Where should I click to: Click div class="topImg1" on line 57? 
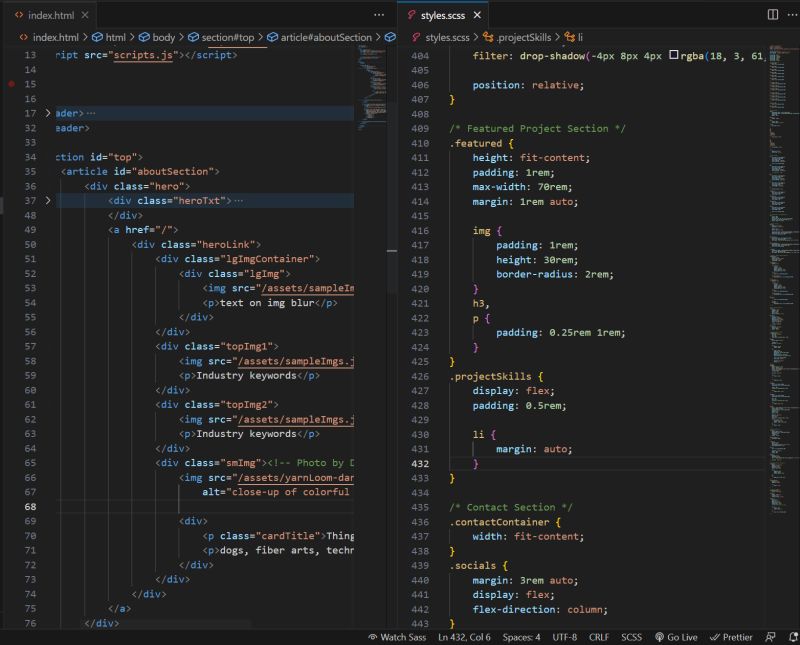pyautogui.click(x=217, y=346)
